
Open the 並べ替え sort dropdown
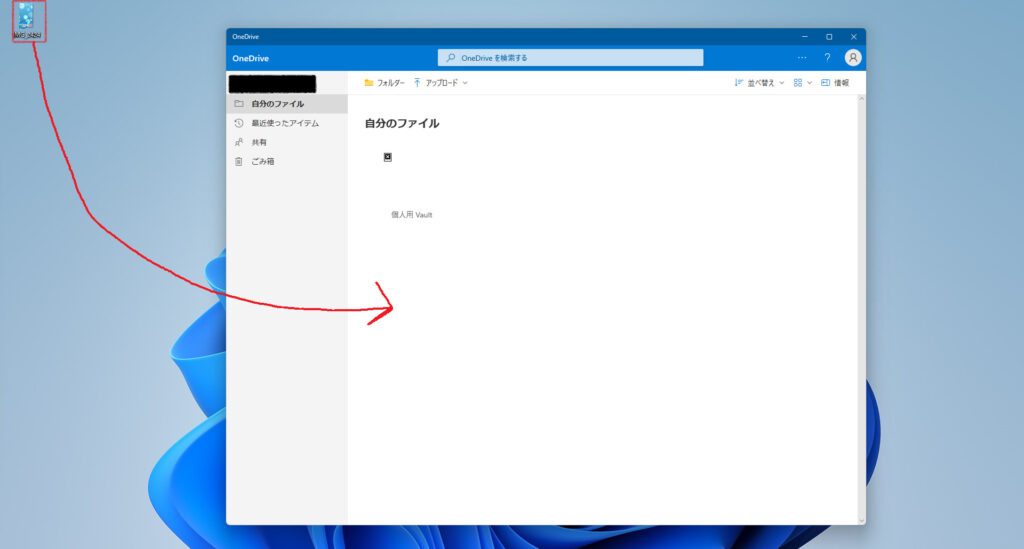(759, 83)
